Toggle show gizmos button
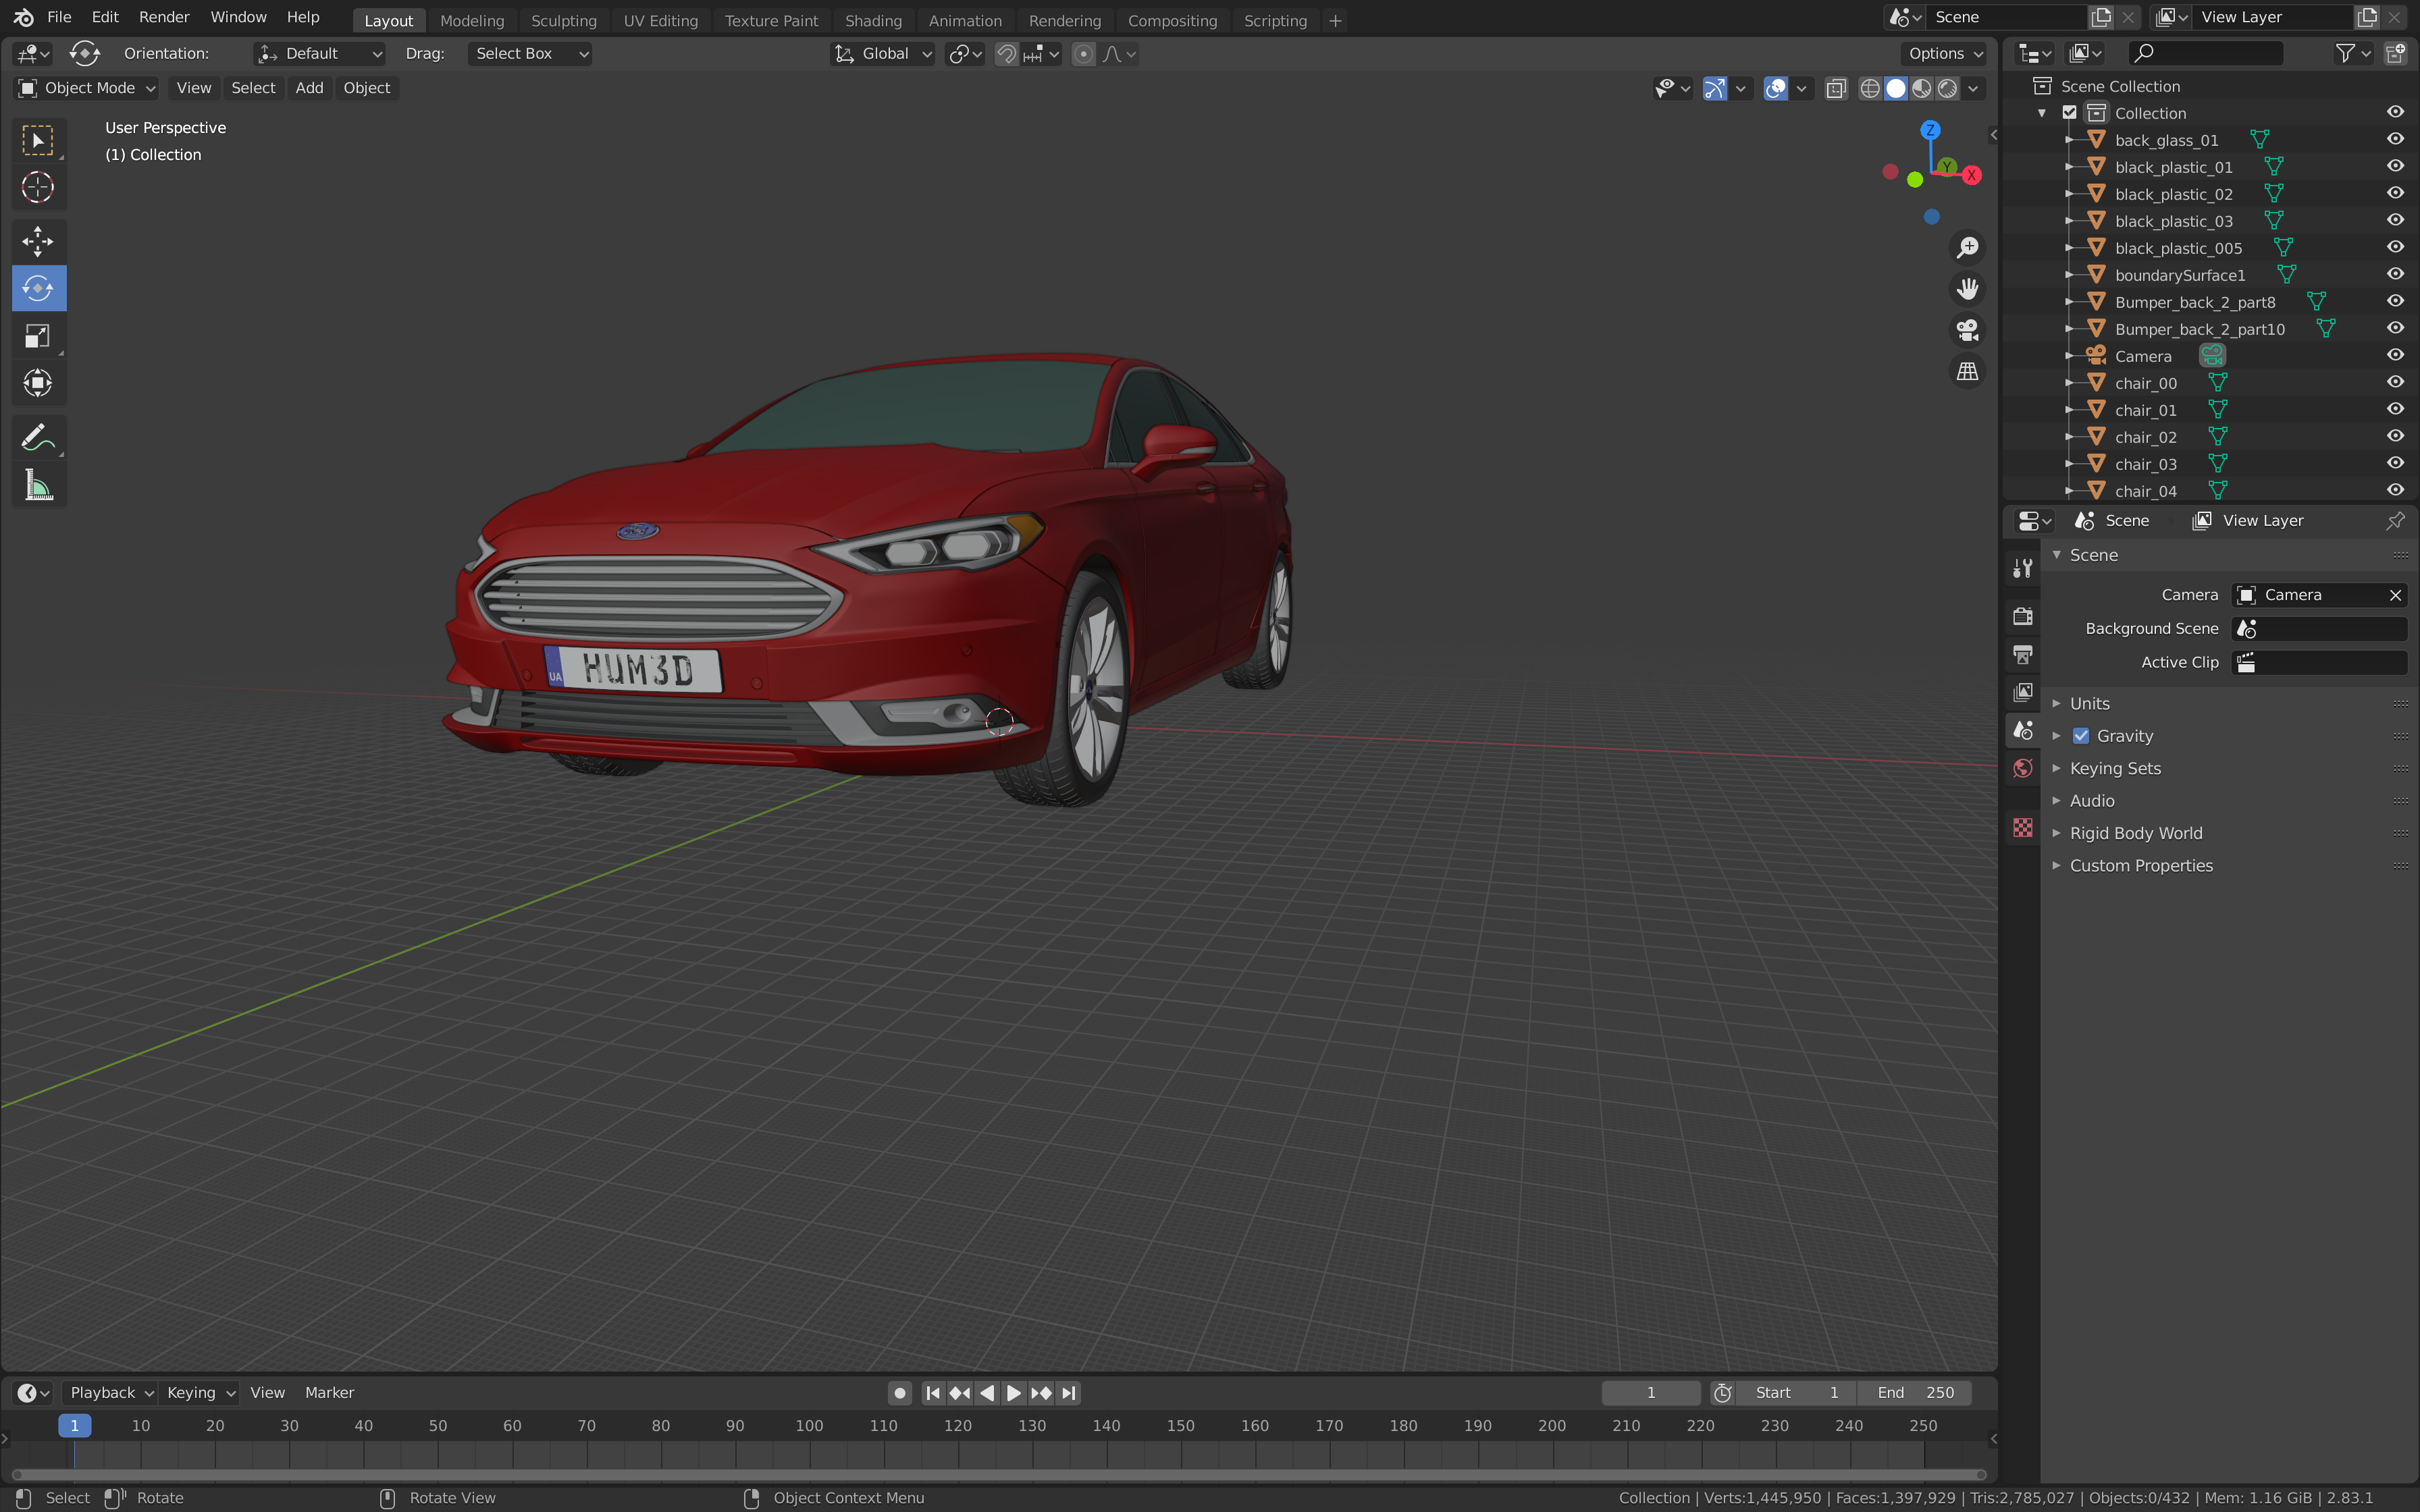Screen dimensions: 2420x1512 pos(1714,88)
